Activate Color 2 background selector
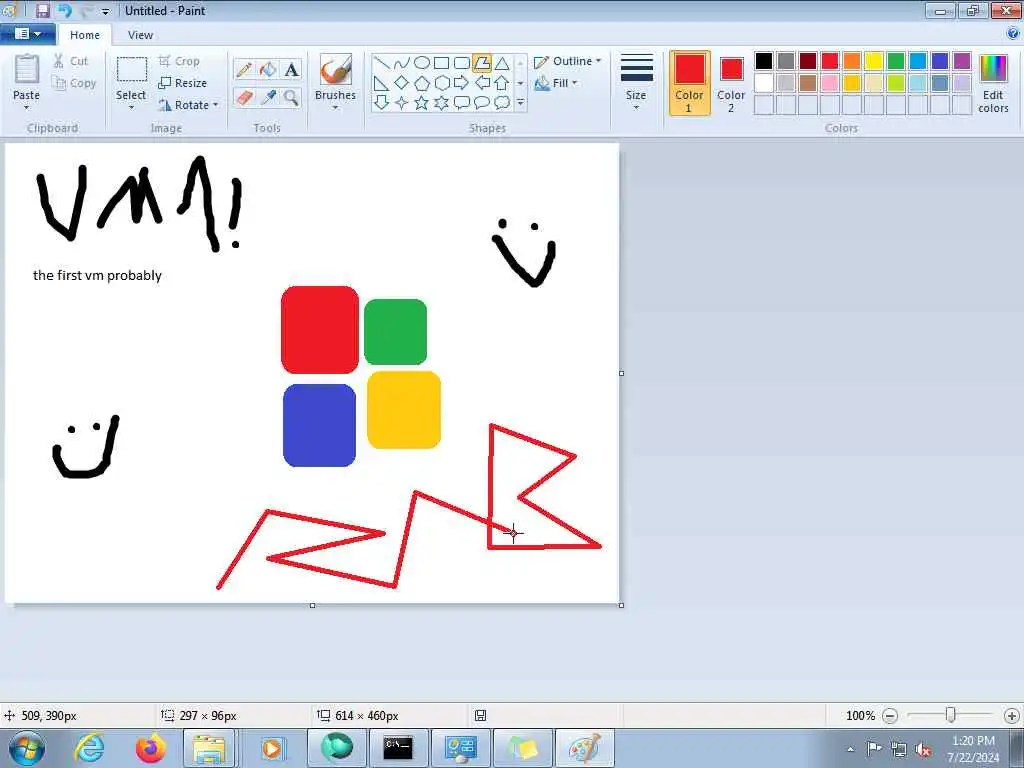 pos(731,83)
